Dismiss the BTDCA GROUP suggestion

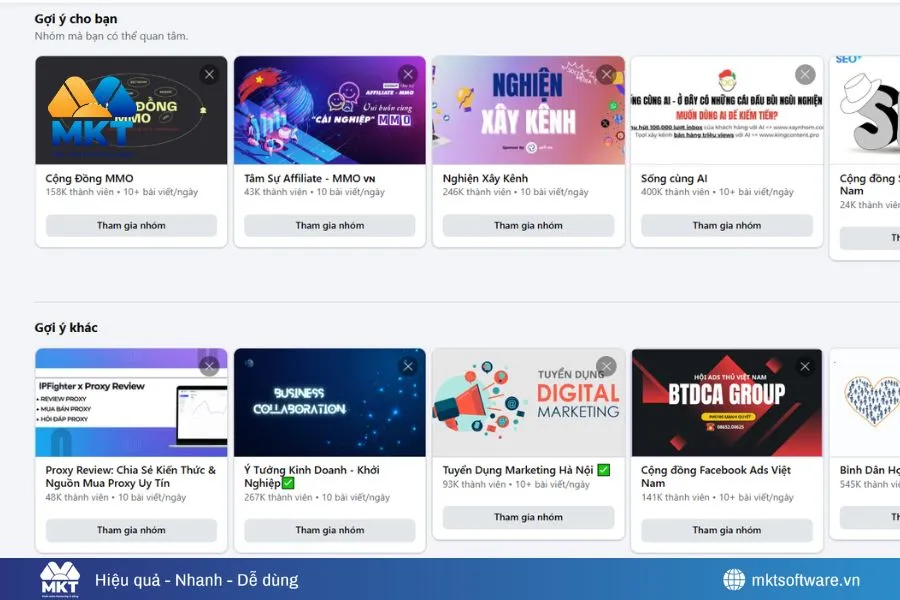pos(804,366)
